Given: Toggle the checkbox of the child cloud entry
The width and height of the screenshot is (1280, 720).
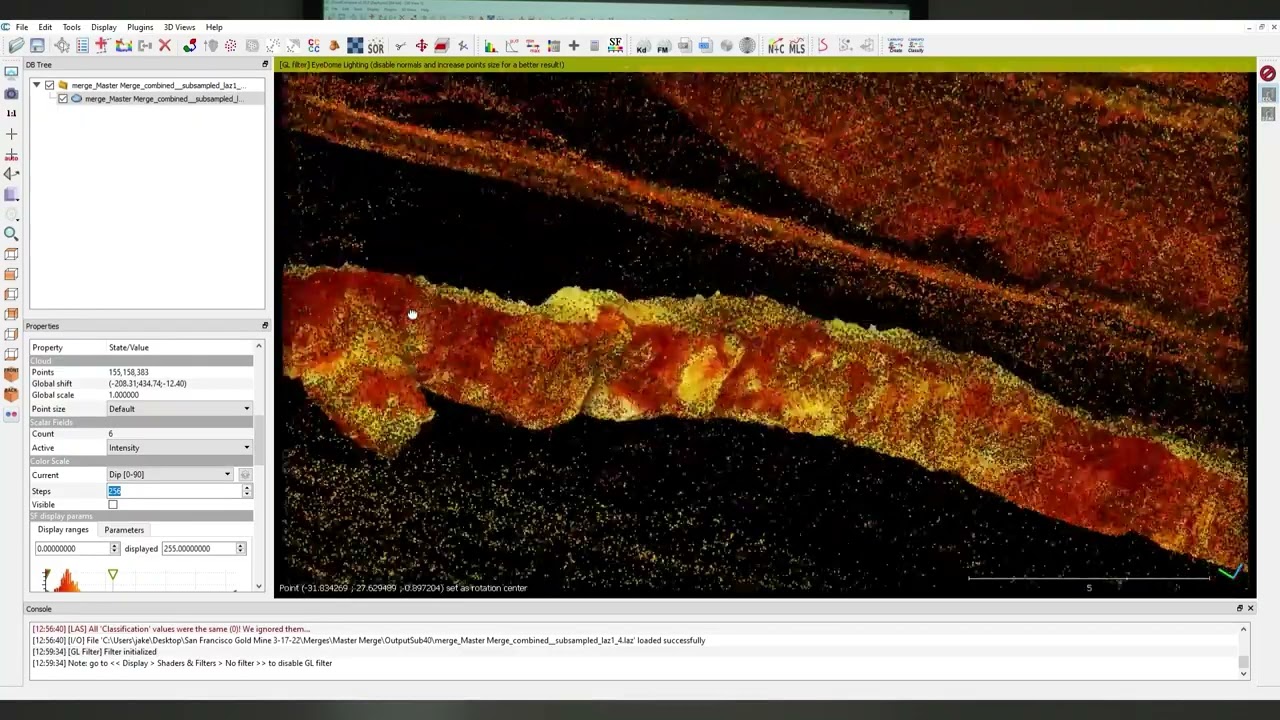Looking at the screenshot, I should coord(62,99).
